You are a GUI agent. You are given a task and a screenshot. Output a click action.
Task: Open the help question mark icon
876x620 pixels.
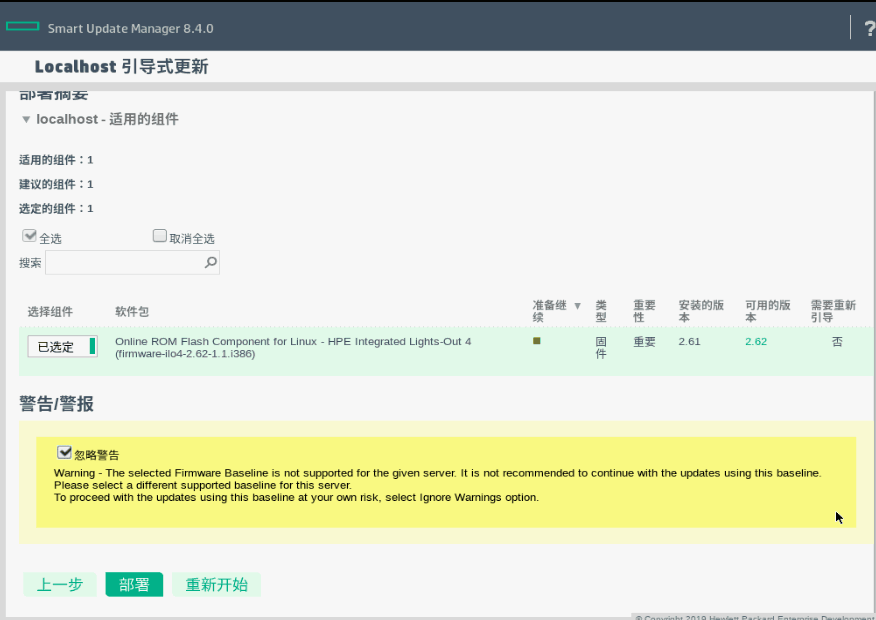(x=868, y=28)
